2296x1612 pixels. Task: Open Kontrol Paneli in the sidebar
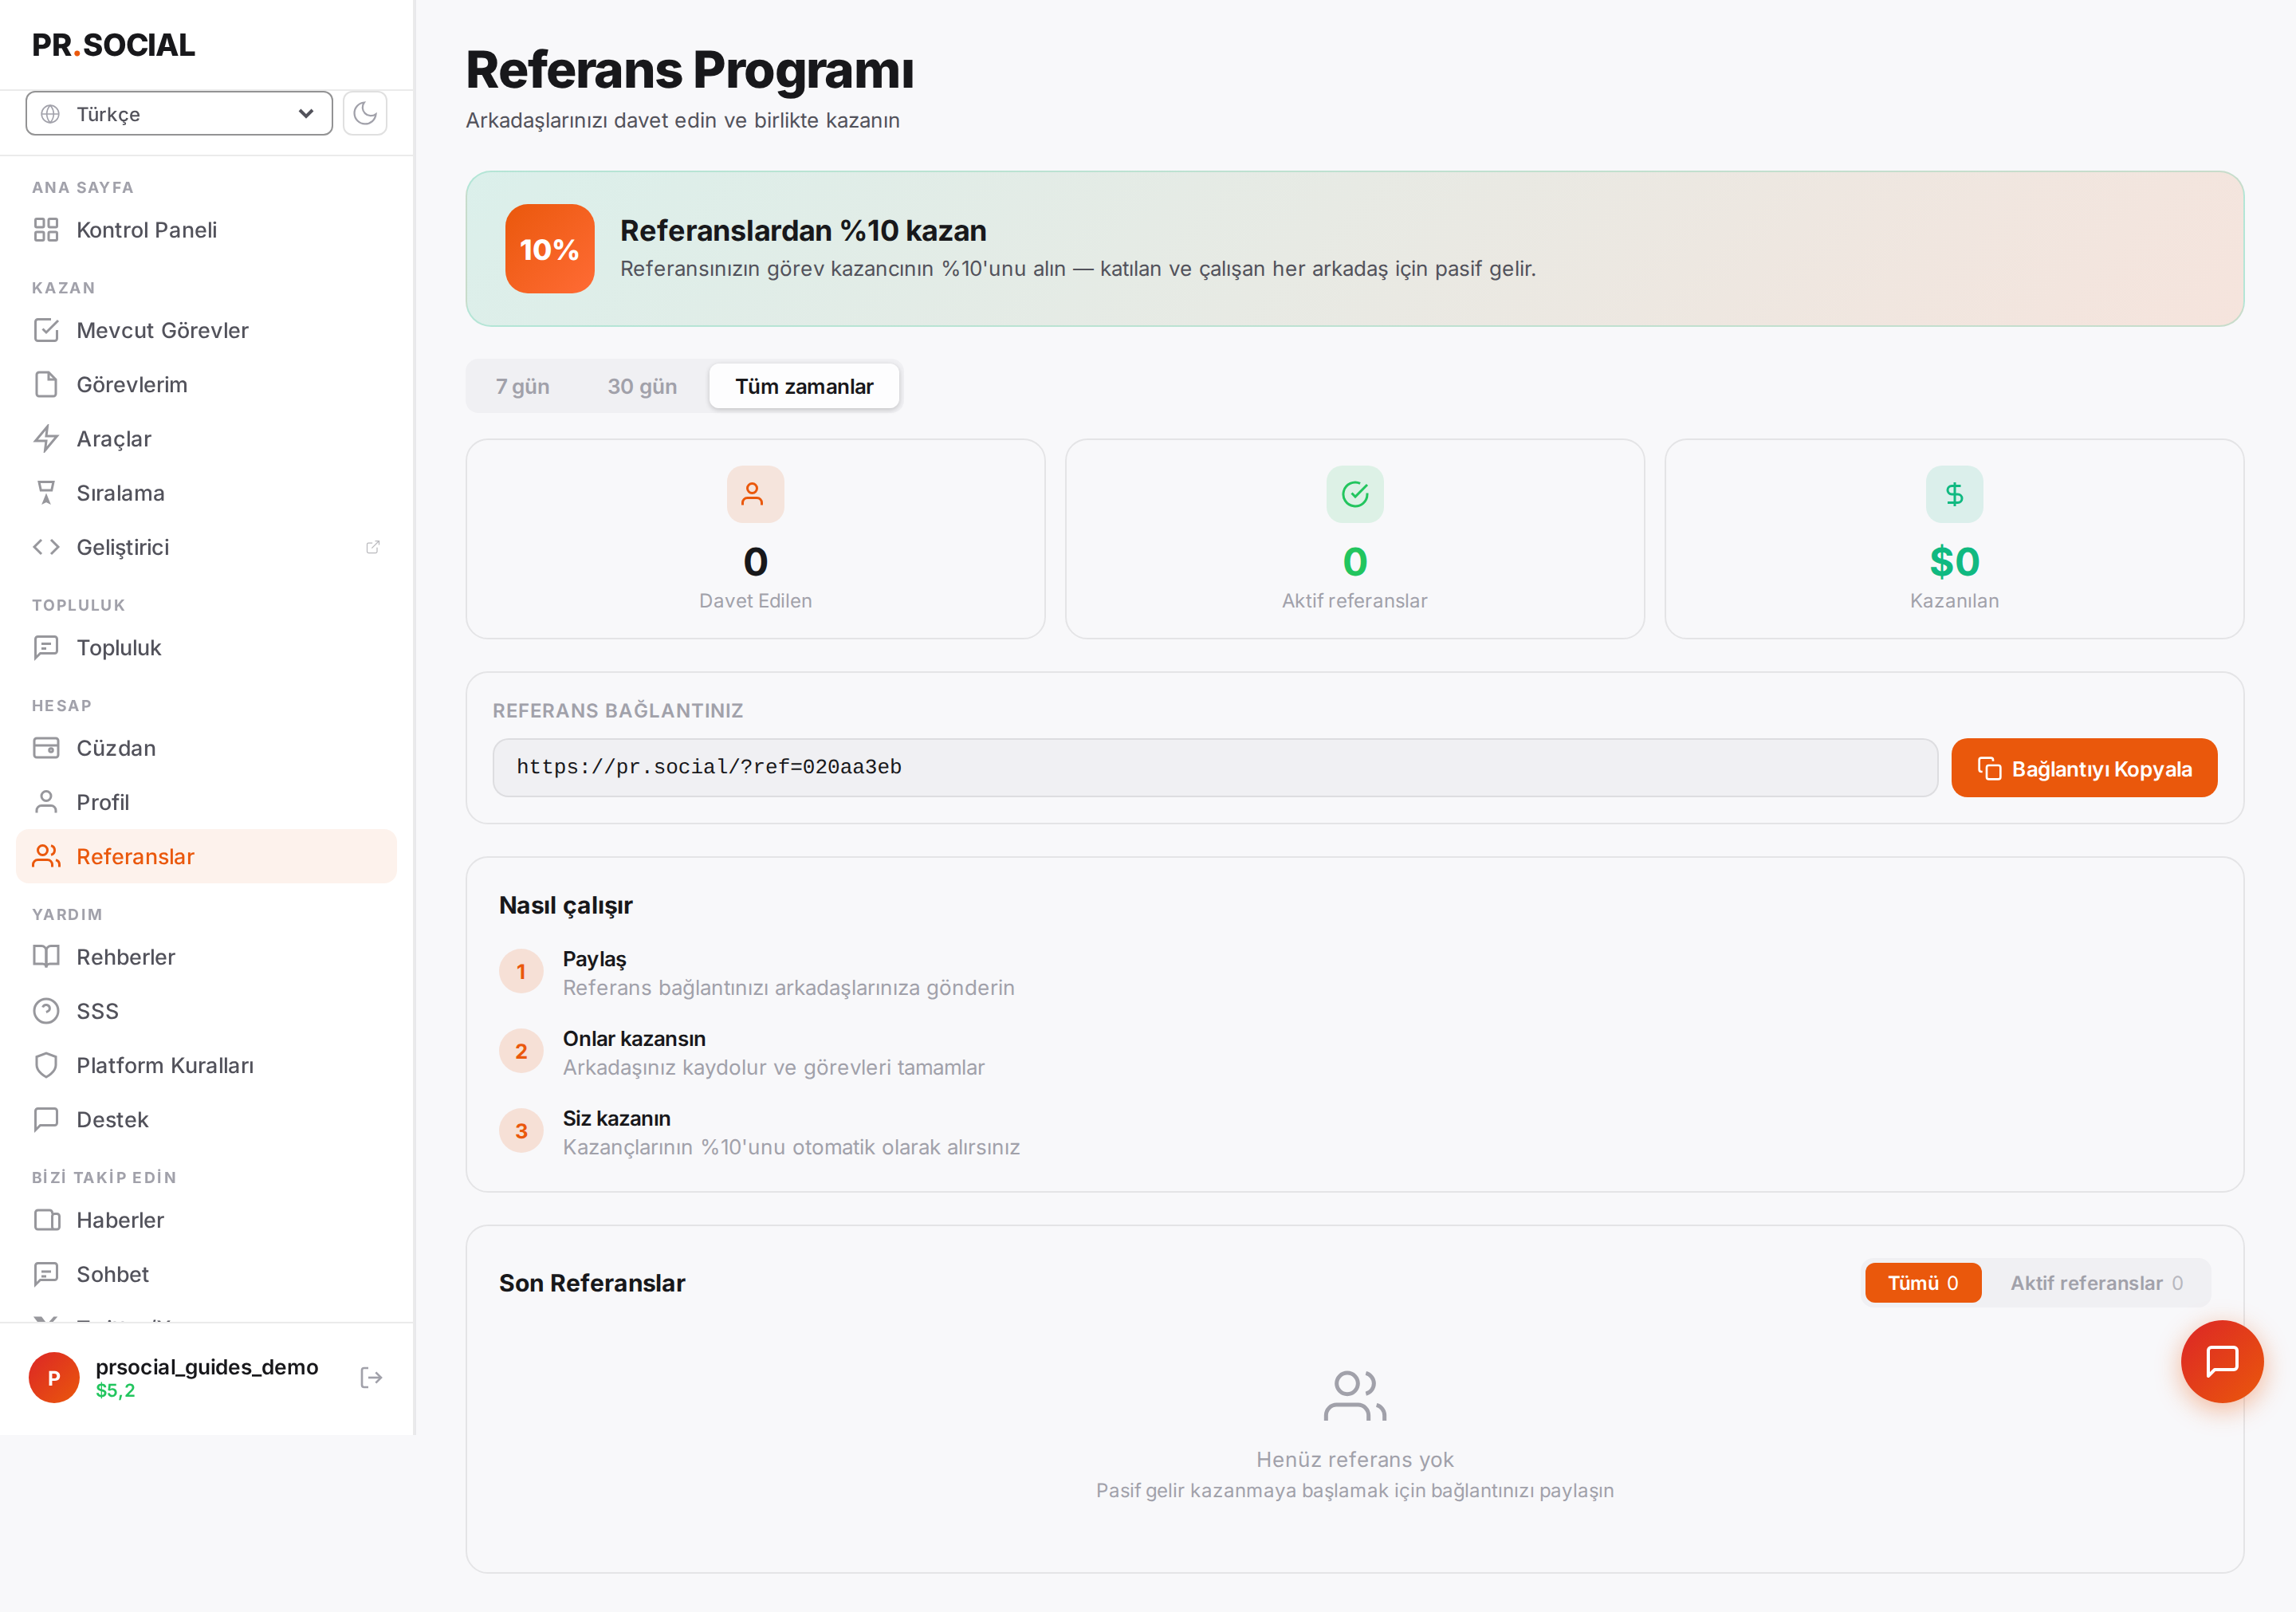[x=207, y=230]
